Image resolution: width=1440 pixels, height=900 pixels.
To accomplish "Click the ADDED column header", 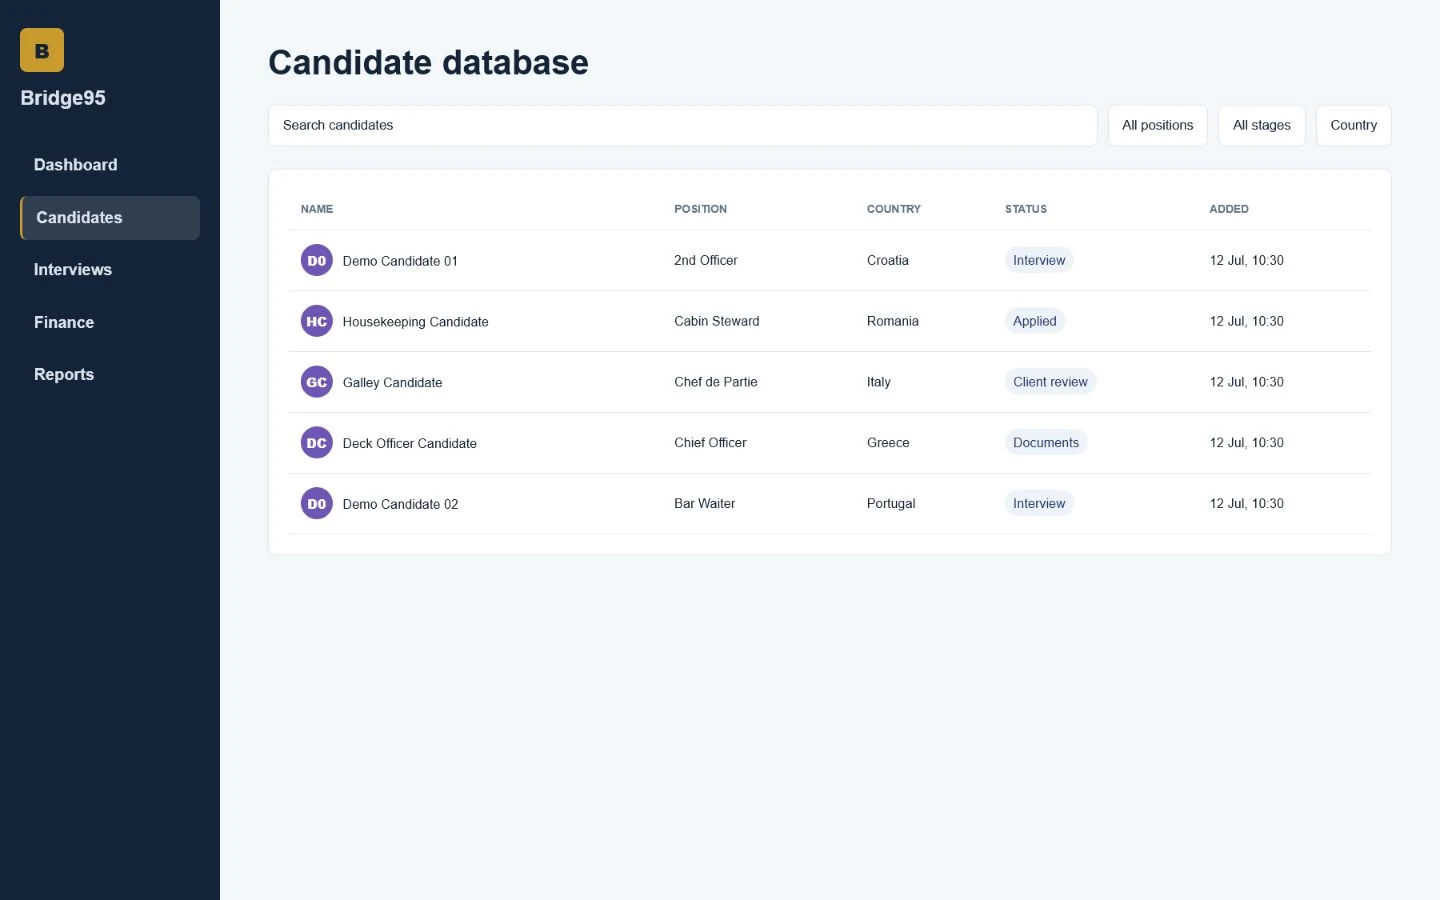I will coord(1229,209).
